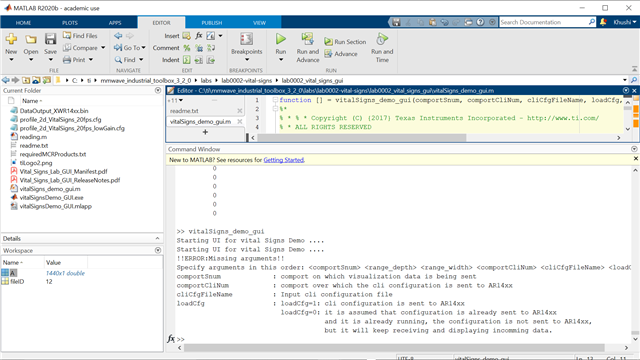
Task: Open Current Folder panel actions menu
Action: pyautogui.click(x=158, y=90)
